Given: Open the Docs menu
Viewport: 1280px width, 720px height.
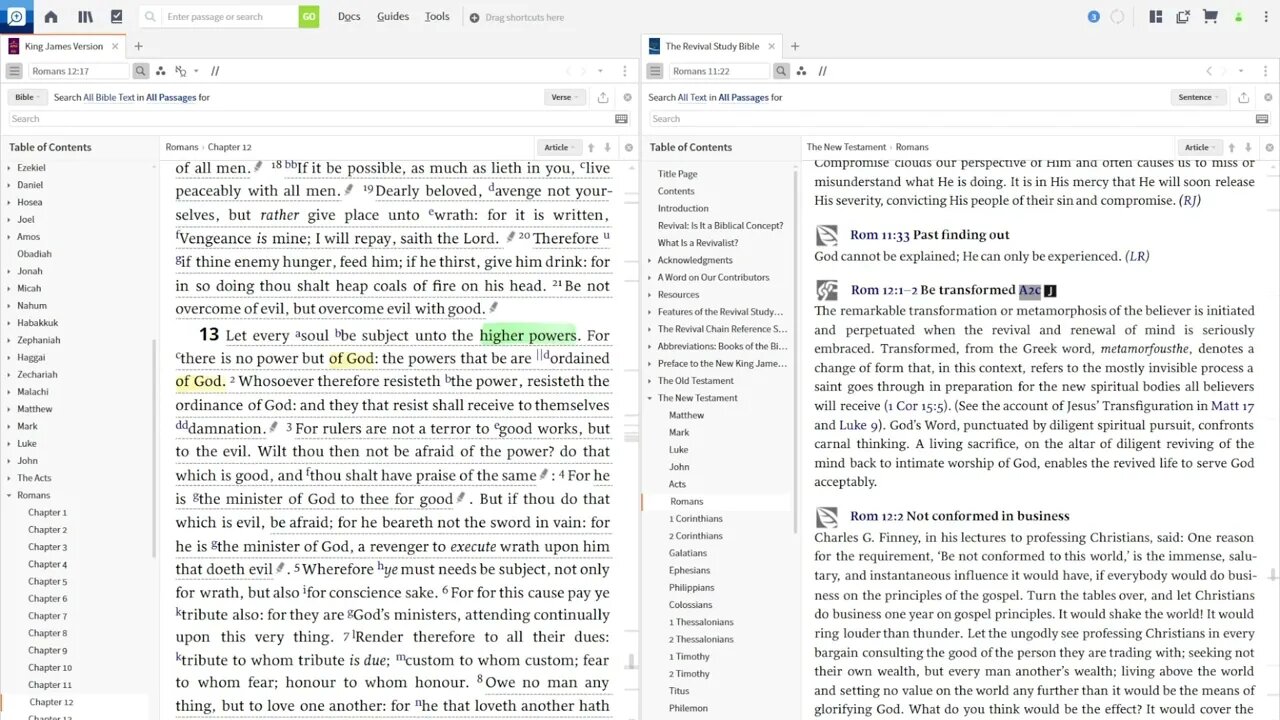Looking at the screenshot, I should [x=349, y=17].
